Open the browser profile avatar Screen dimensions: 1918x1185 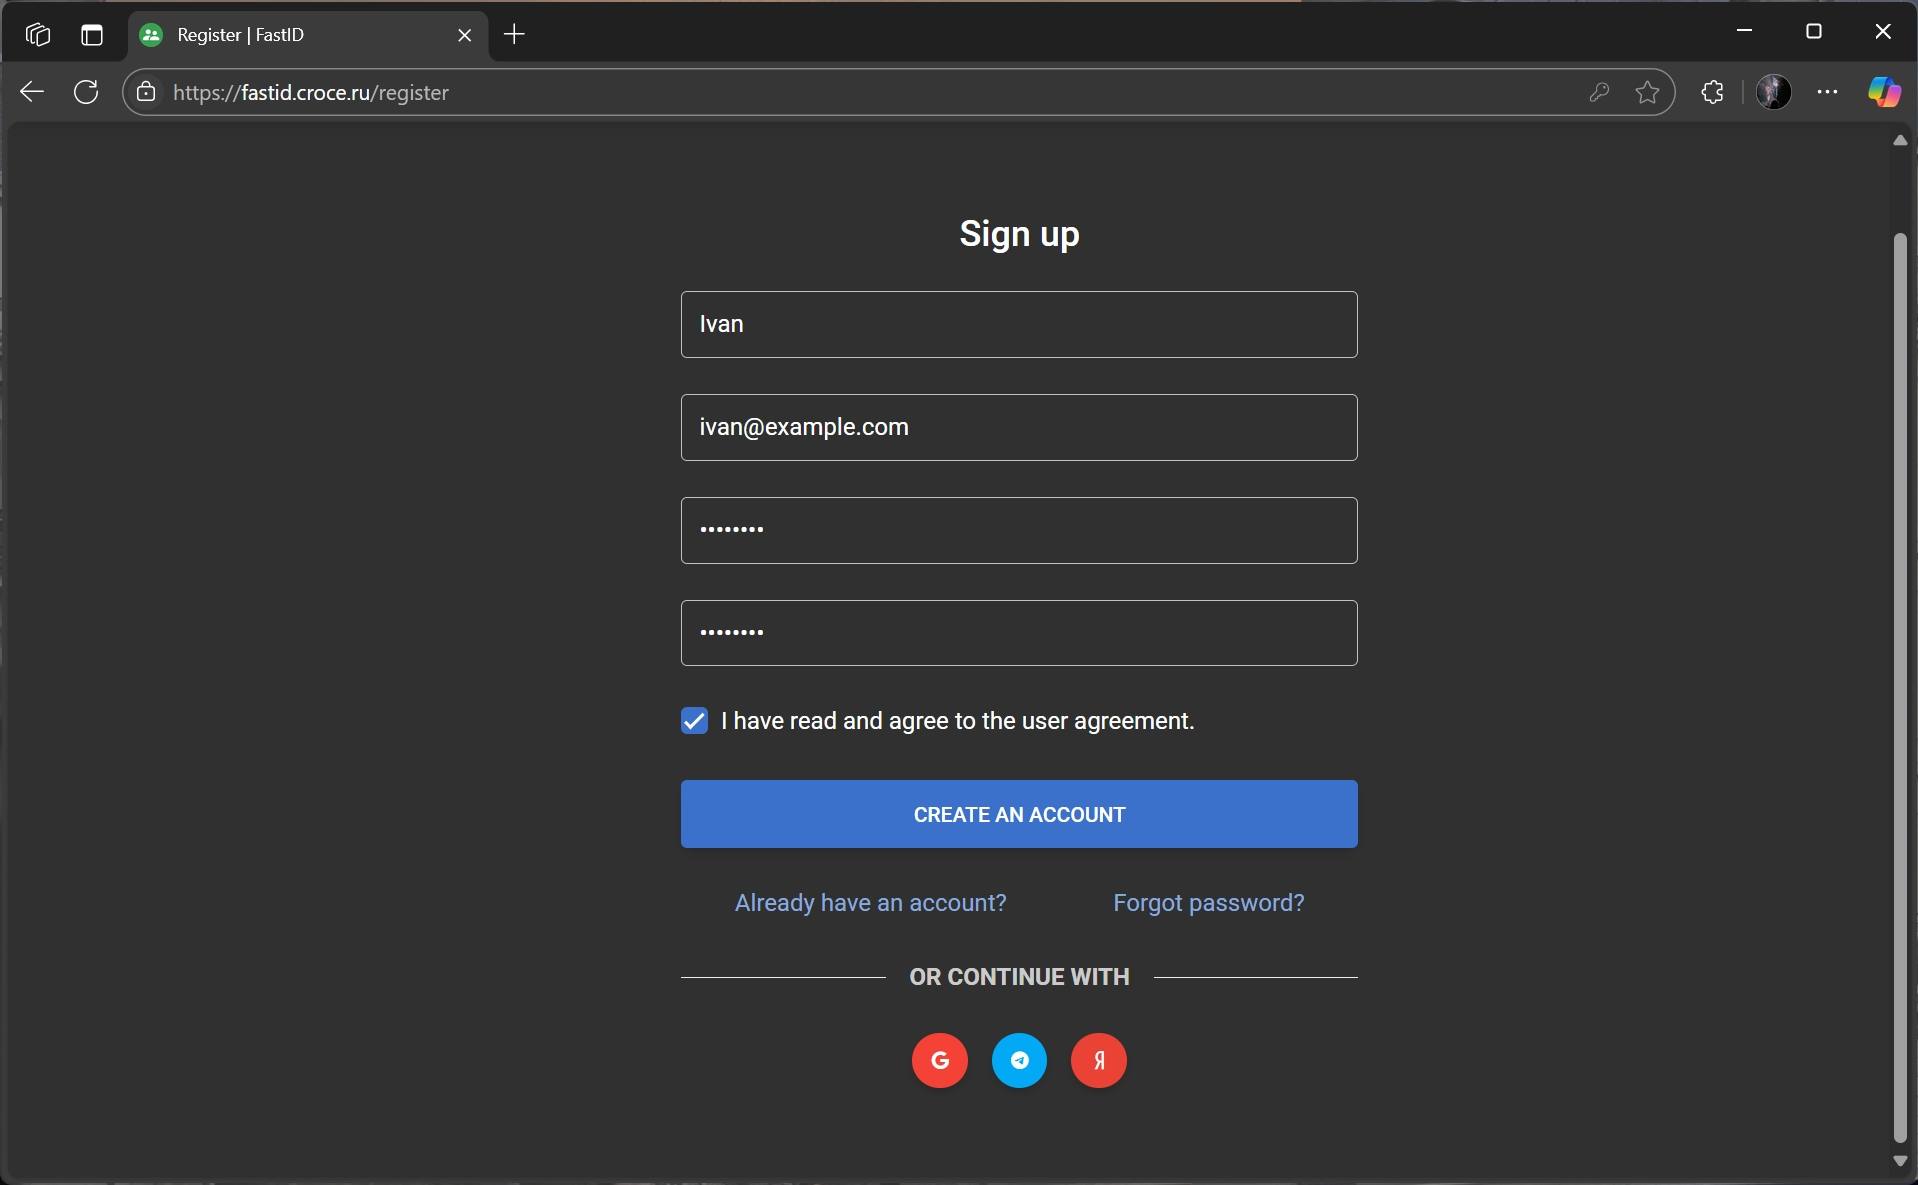1773,92
